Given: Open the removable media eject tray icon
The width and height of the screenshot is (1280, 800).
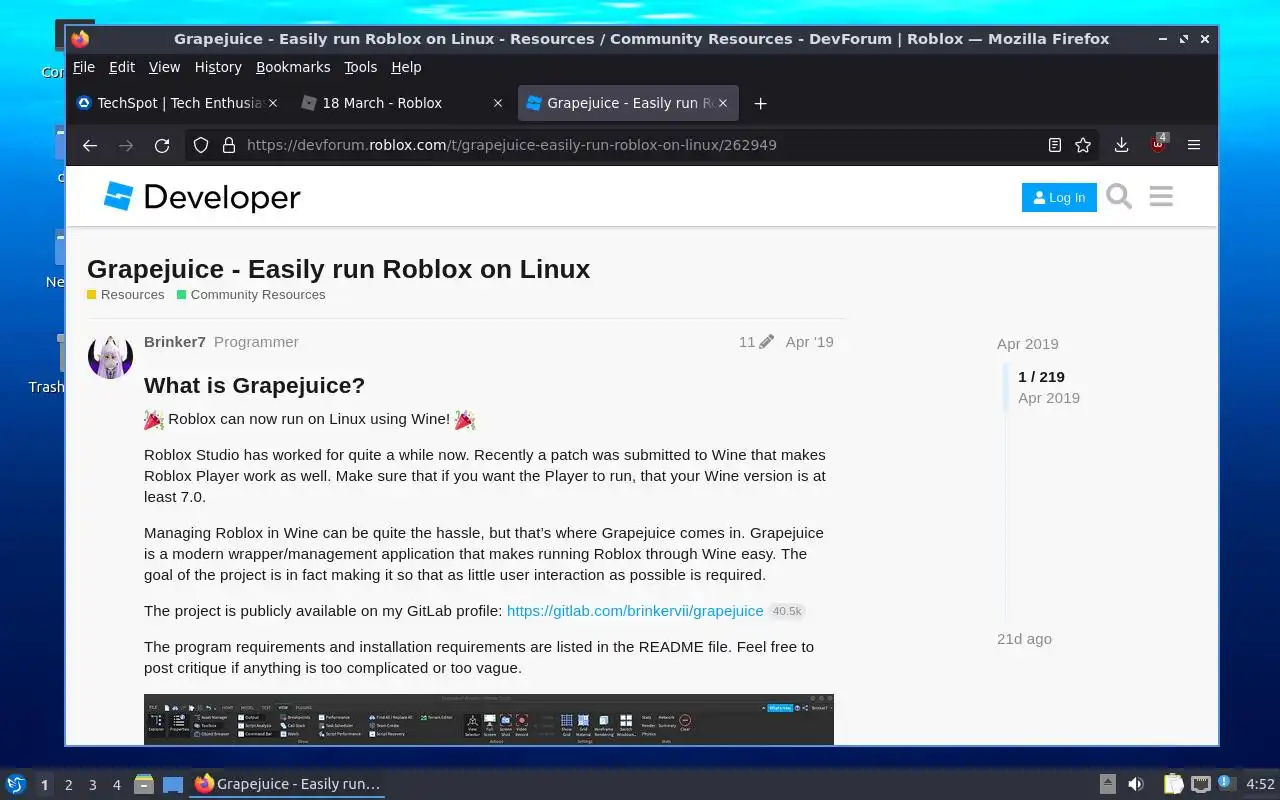Looking at the screenshot, I should click(x=1108, y=784).
